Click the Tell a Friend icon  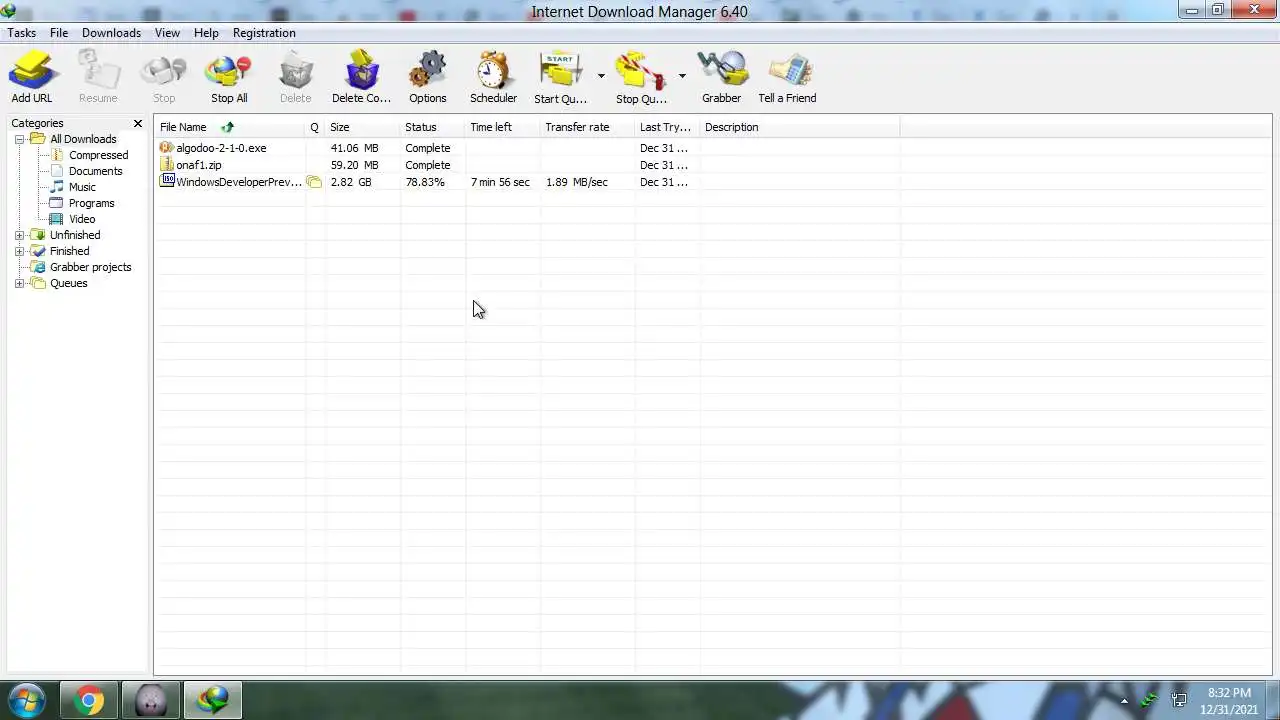coord(787,77)
